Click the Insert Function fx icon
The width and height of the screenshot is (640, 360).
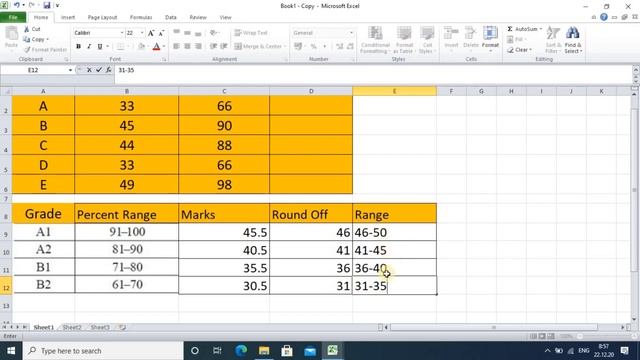109,70
